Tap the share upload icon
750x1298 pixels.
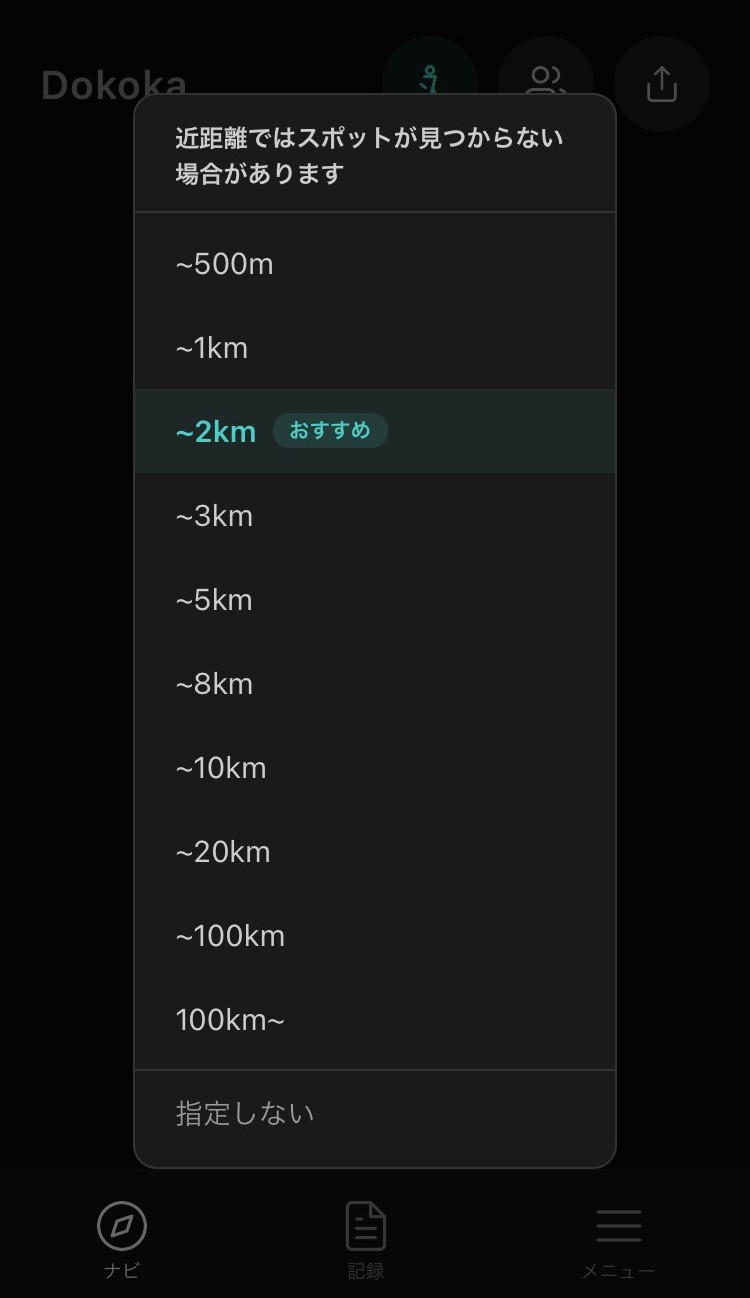pyautogui.click(x=662, y=84)
